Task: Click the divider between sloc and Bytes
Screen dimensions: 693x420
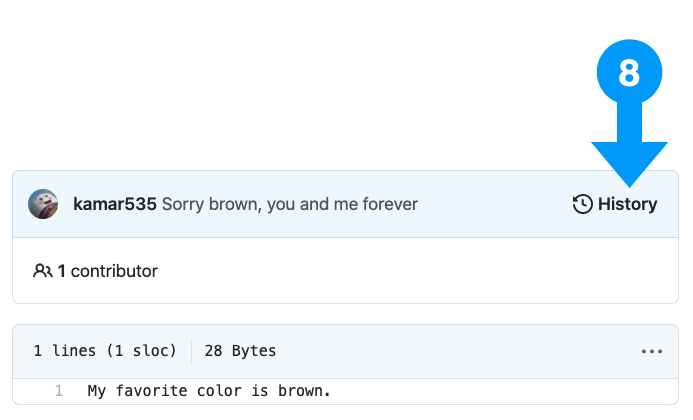Action: pos(191,352)
